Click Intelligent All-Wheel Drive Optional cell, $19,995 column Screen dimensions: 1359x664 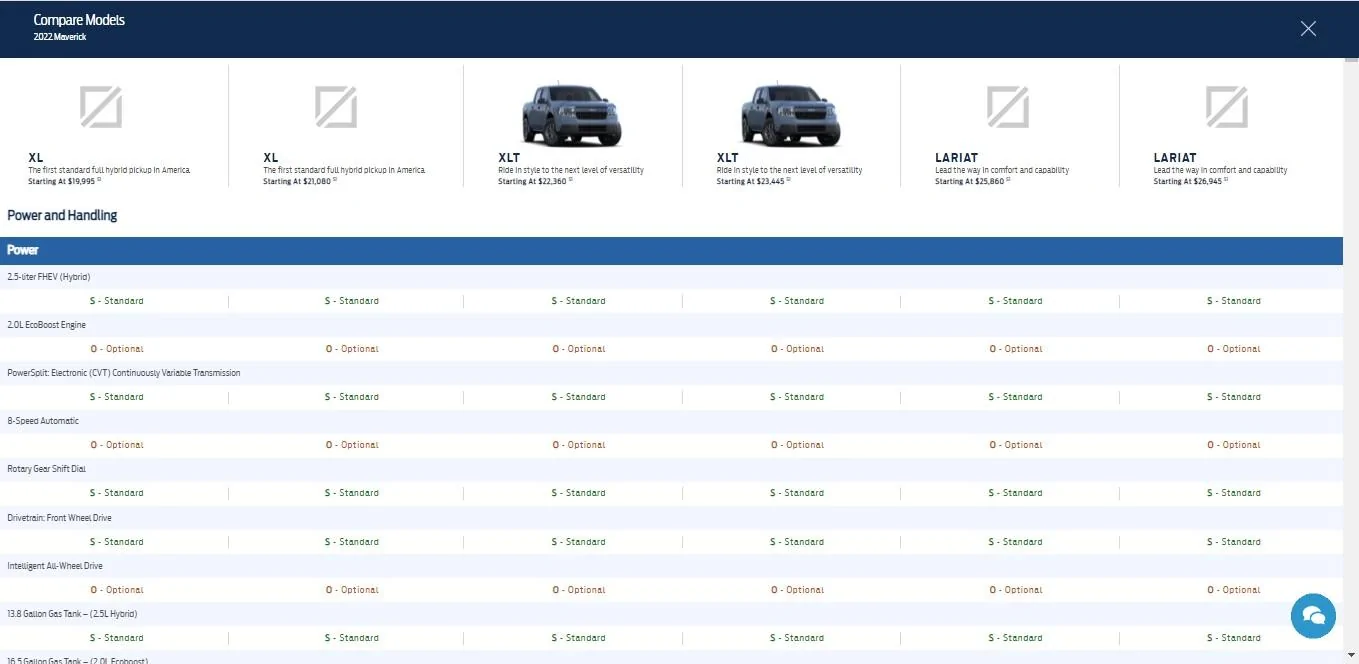[117, 590]
